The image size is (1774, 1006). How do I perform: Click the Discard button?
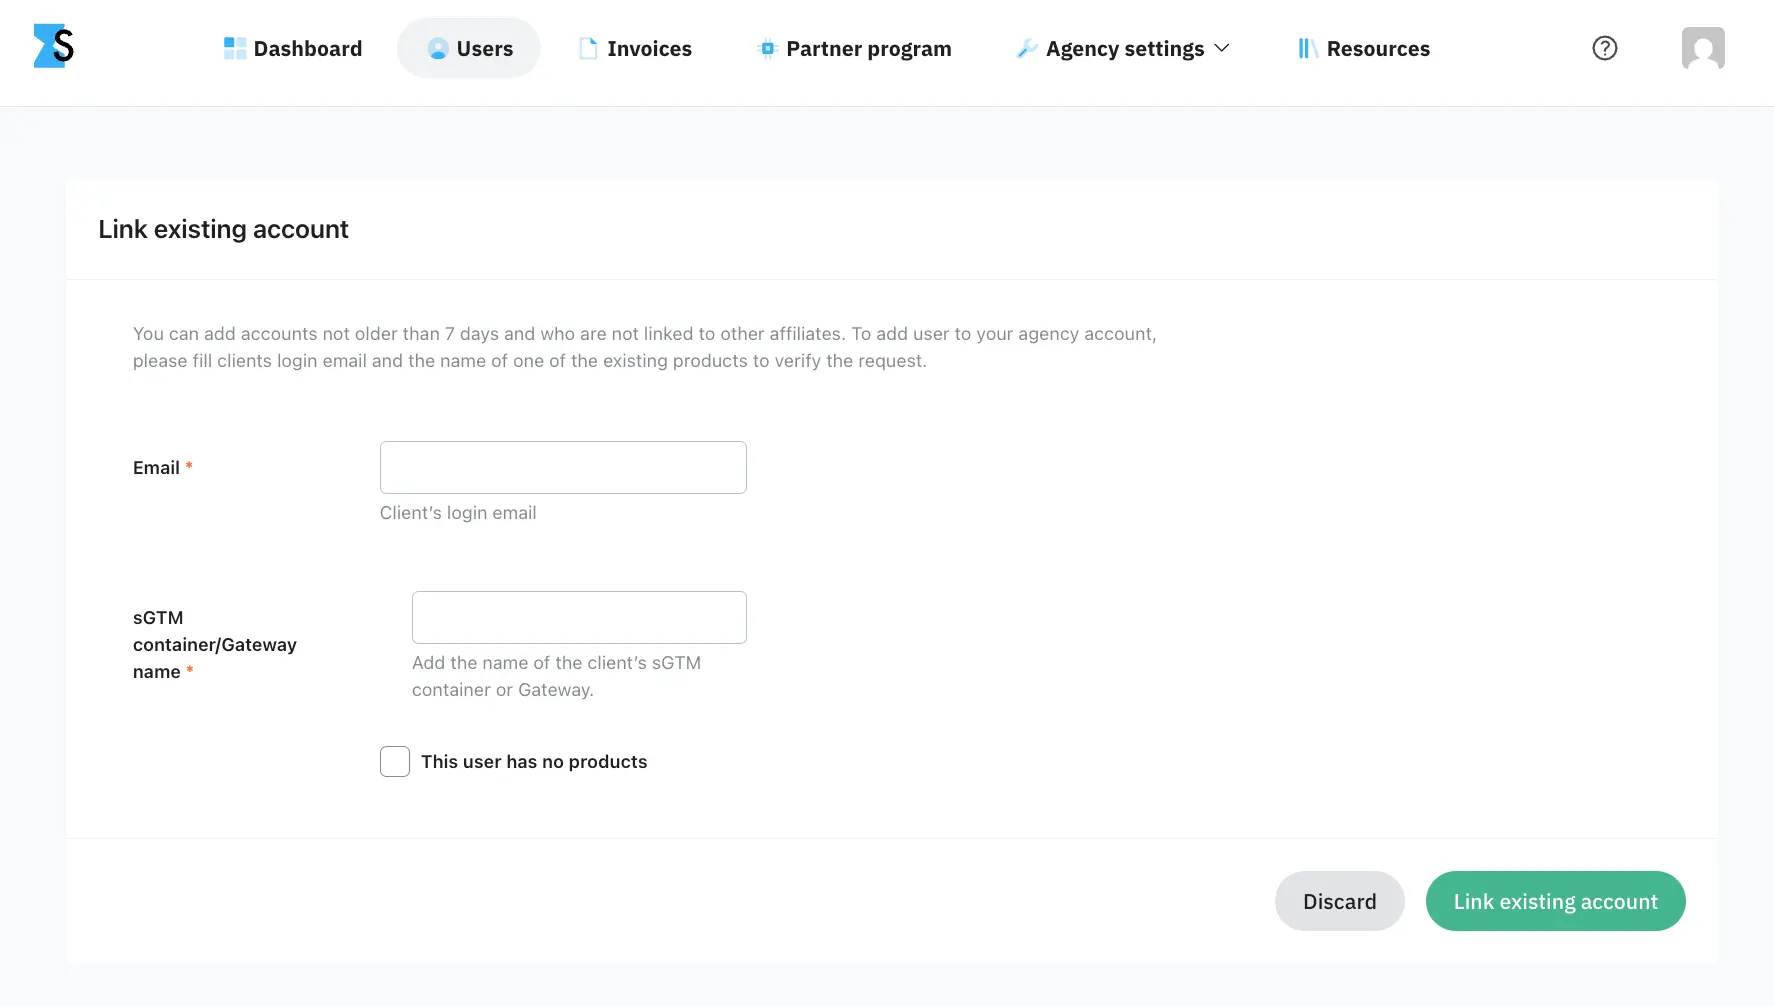[1339, 901]
